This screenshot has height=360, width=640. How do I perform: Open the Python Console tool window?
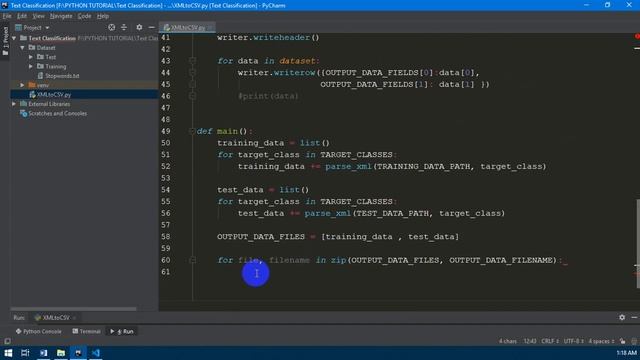[38, 331]
